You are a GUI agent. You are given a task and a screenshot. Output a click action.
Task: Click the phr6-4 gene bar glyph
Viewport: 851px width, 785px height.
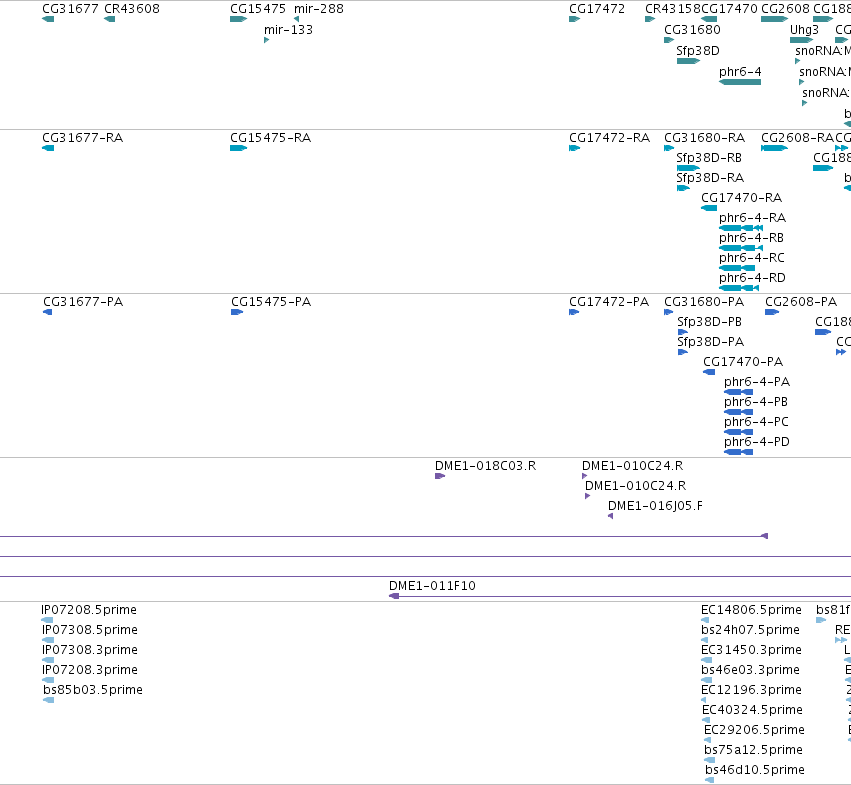coord(740,82)
